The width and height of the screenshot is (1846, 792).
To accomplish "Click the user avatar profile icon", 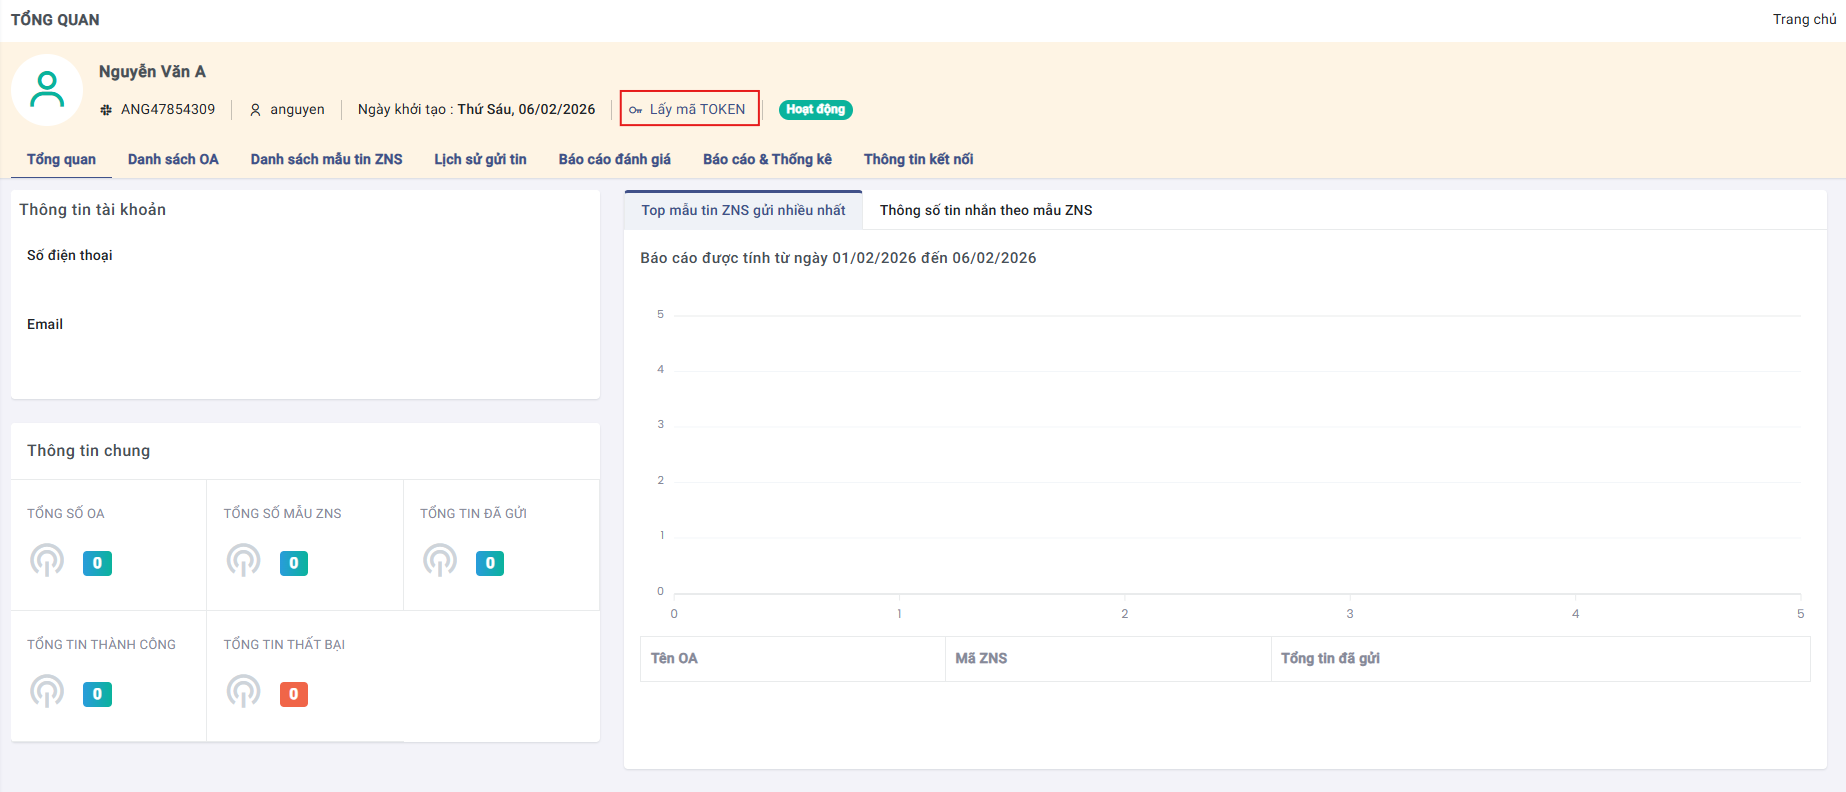I will point(47,90).
